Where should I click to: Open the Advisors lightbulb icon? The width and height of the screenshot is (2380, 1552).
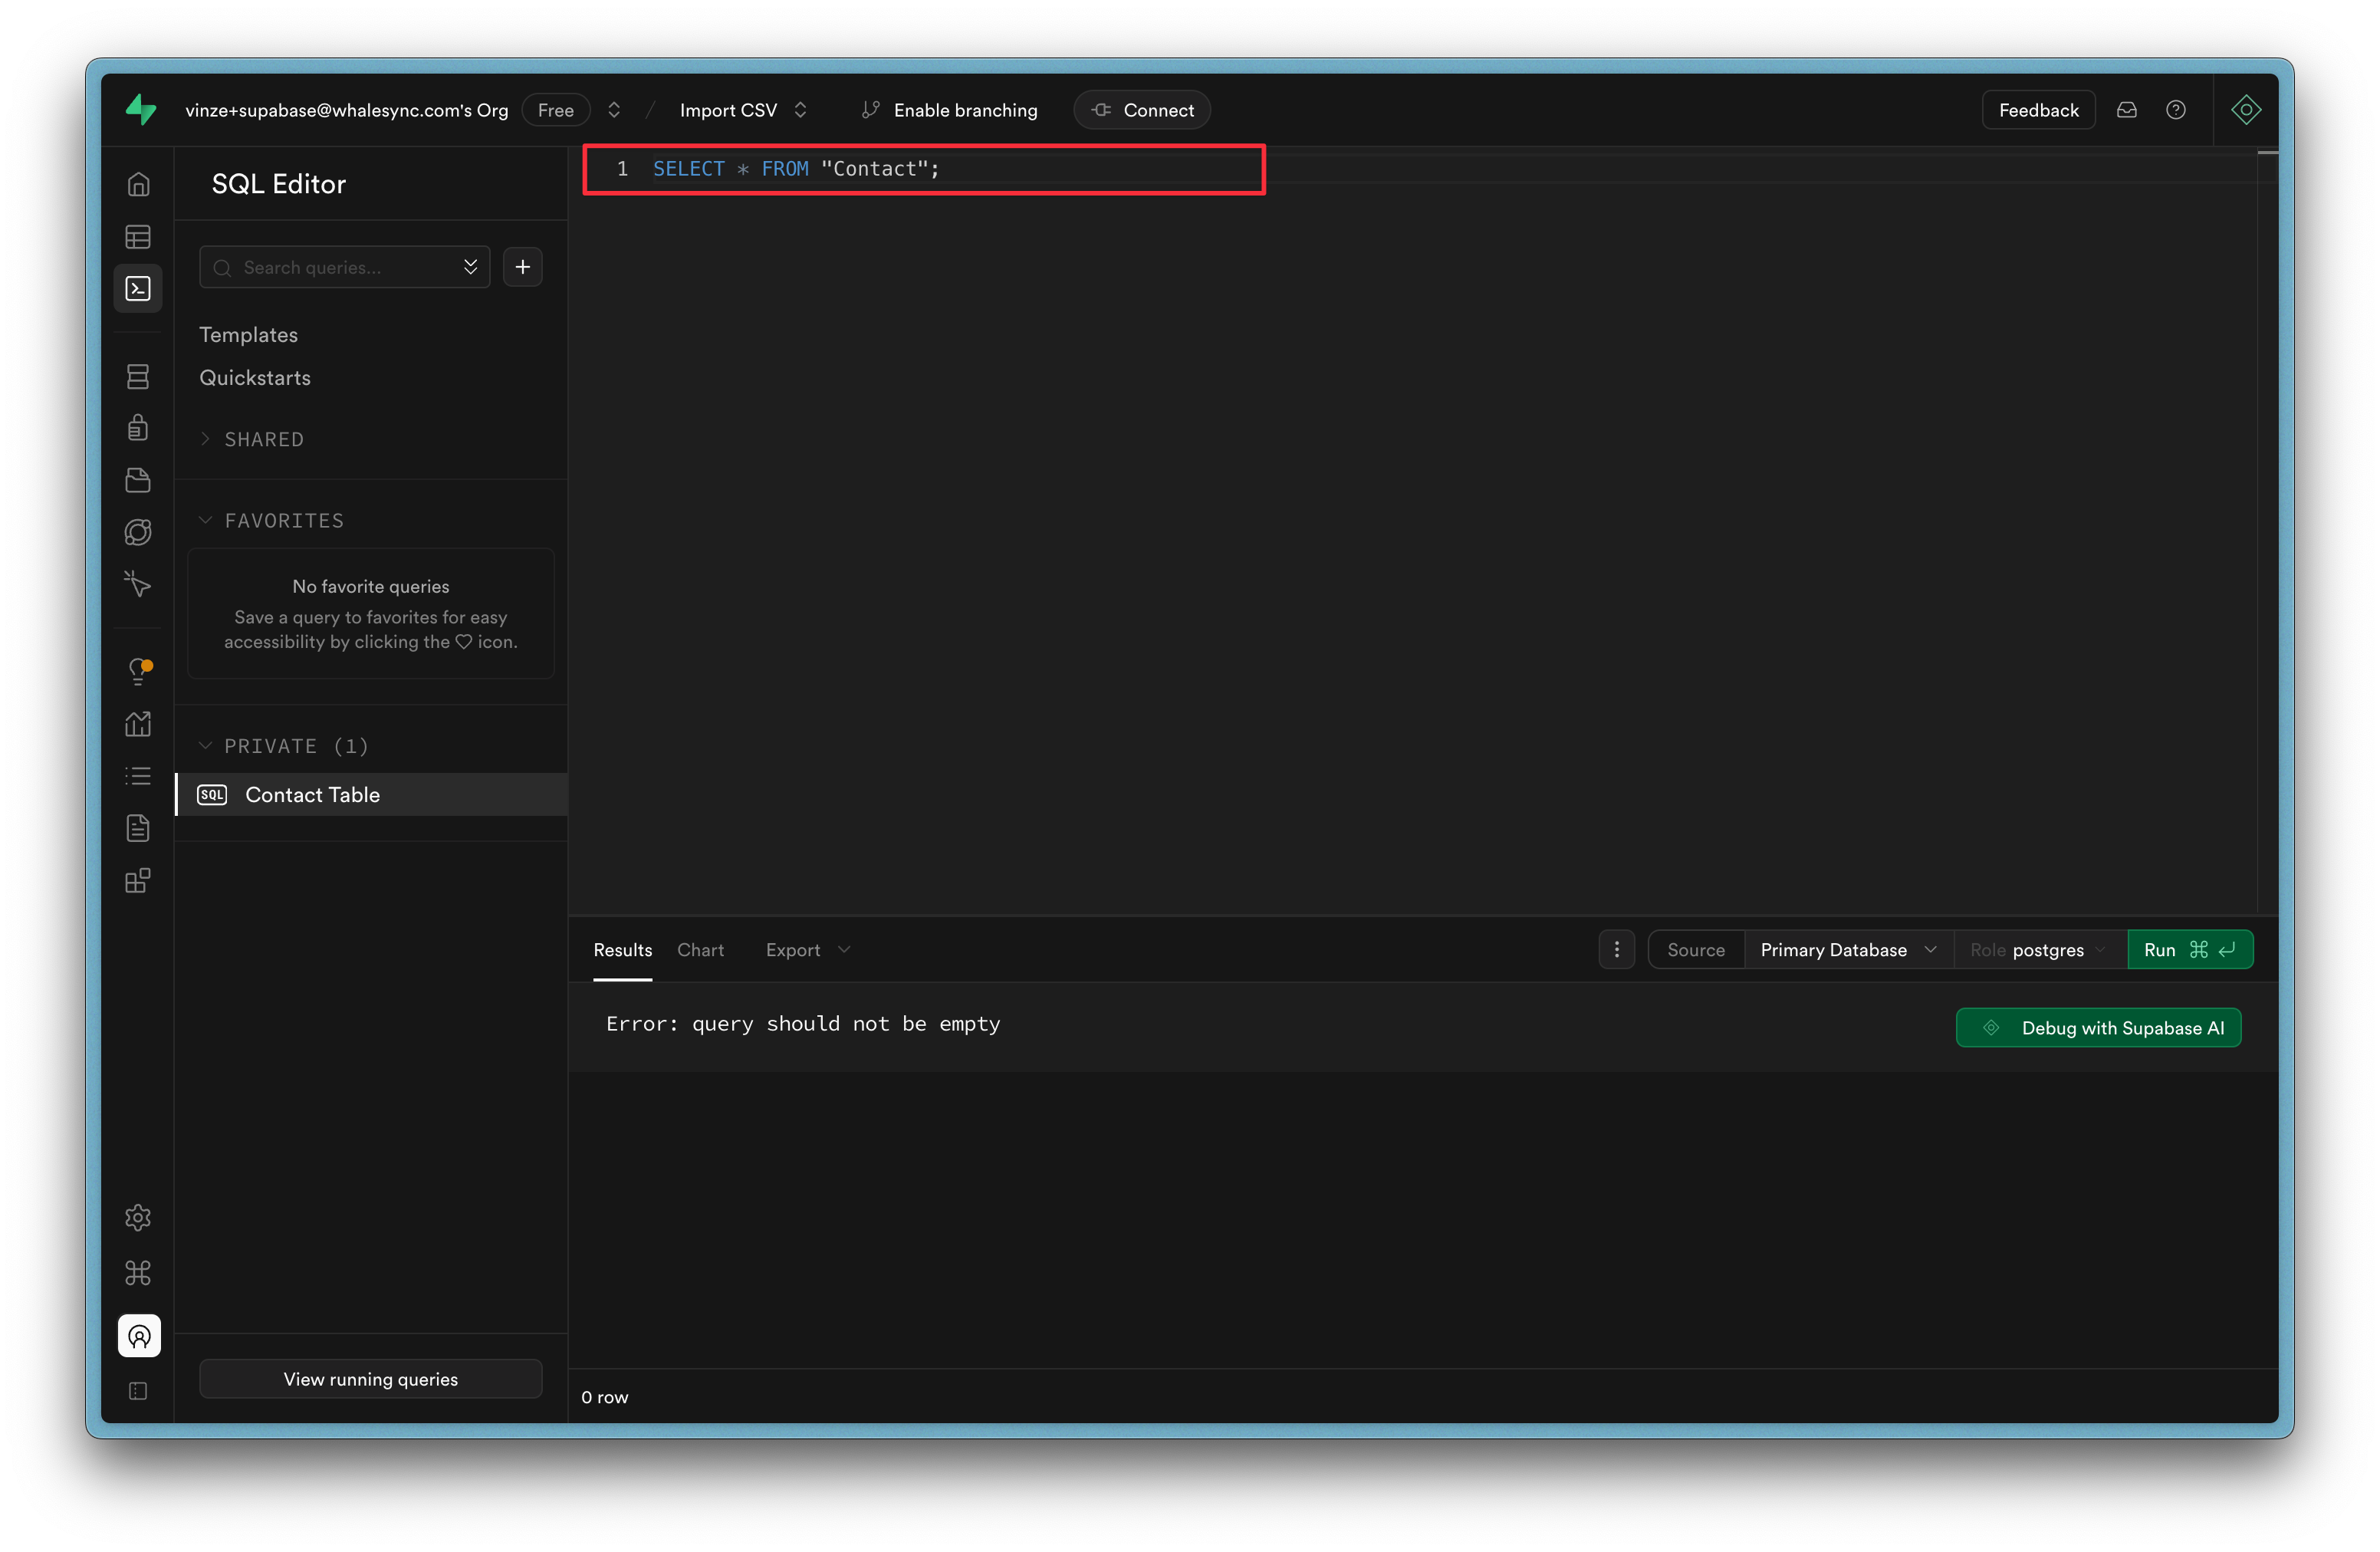click(138, 671)
